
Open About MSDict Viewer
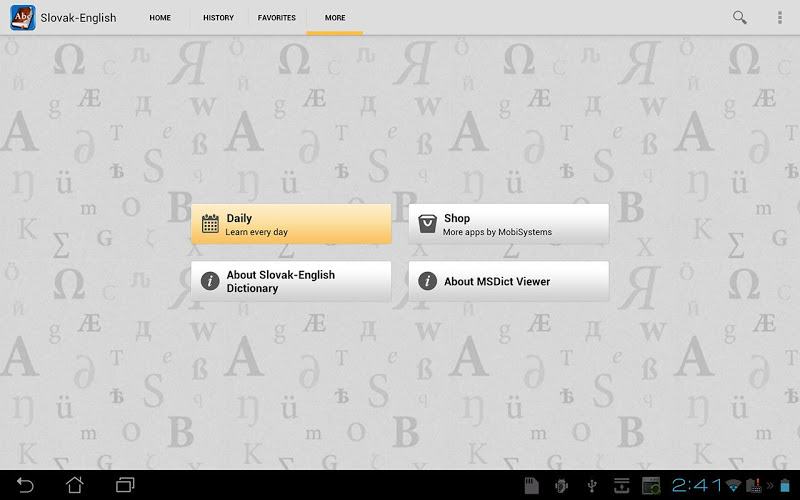click(508, 281)
